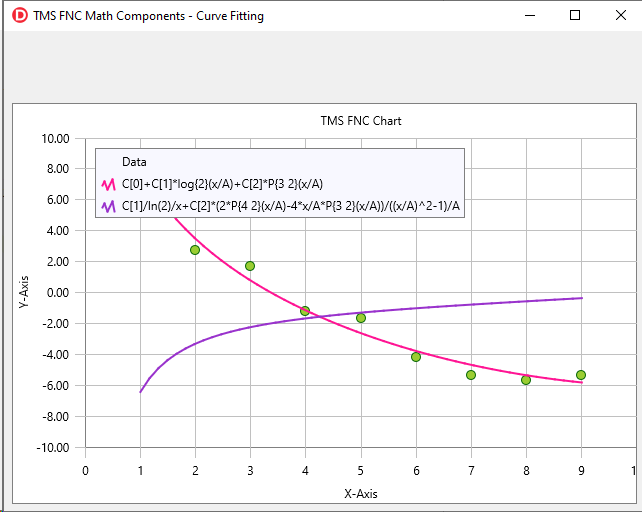Click the 0.00 label on Y axis

point(58,292)
